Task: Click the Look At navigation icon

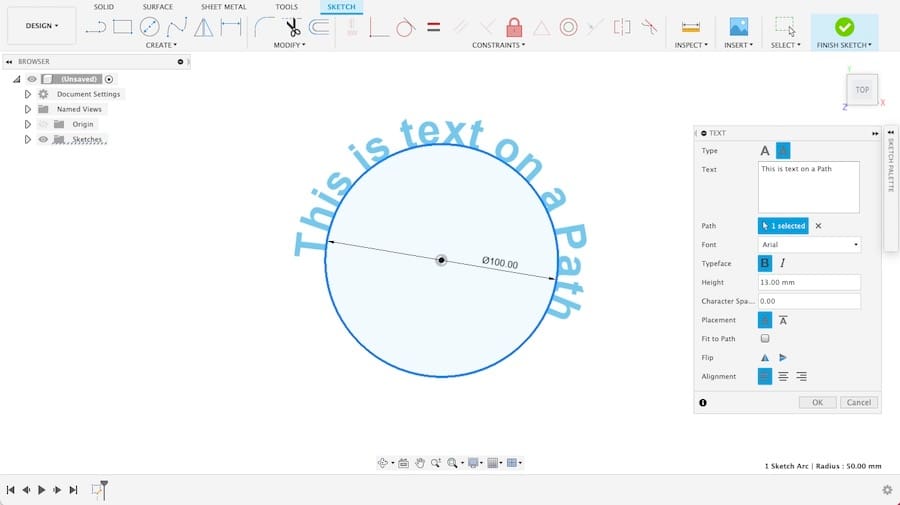Action: click(x=404, y=463)
